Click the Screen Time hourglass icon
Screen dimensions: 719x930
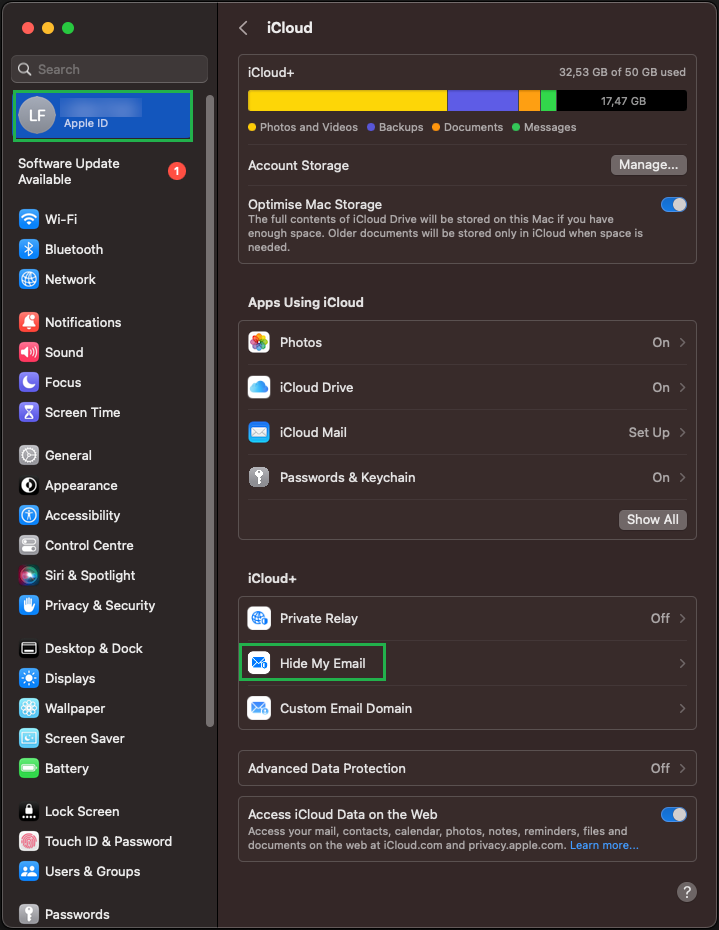click(28, 412)
